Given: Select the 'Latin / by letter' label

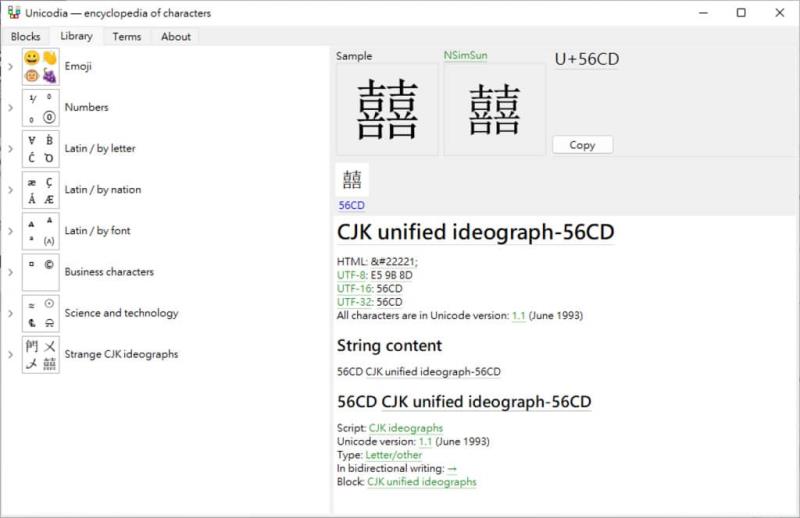Looking at the screenshot, I should coord(100,149).
